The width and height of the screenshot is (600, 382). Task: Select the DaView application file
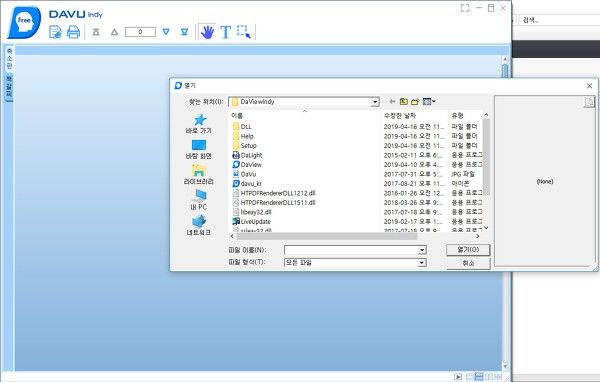[x=247, y=165]
